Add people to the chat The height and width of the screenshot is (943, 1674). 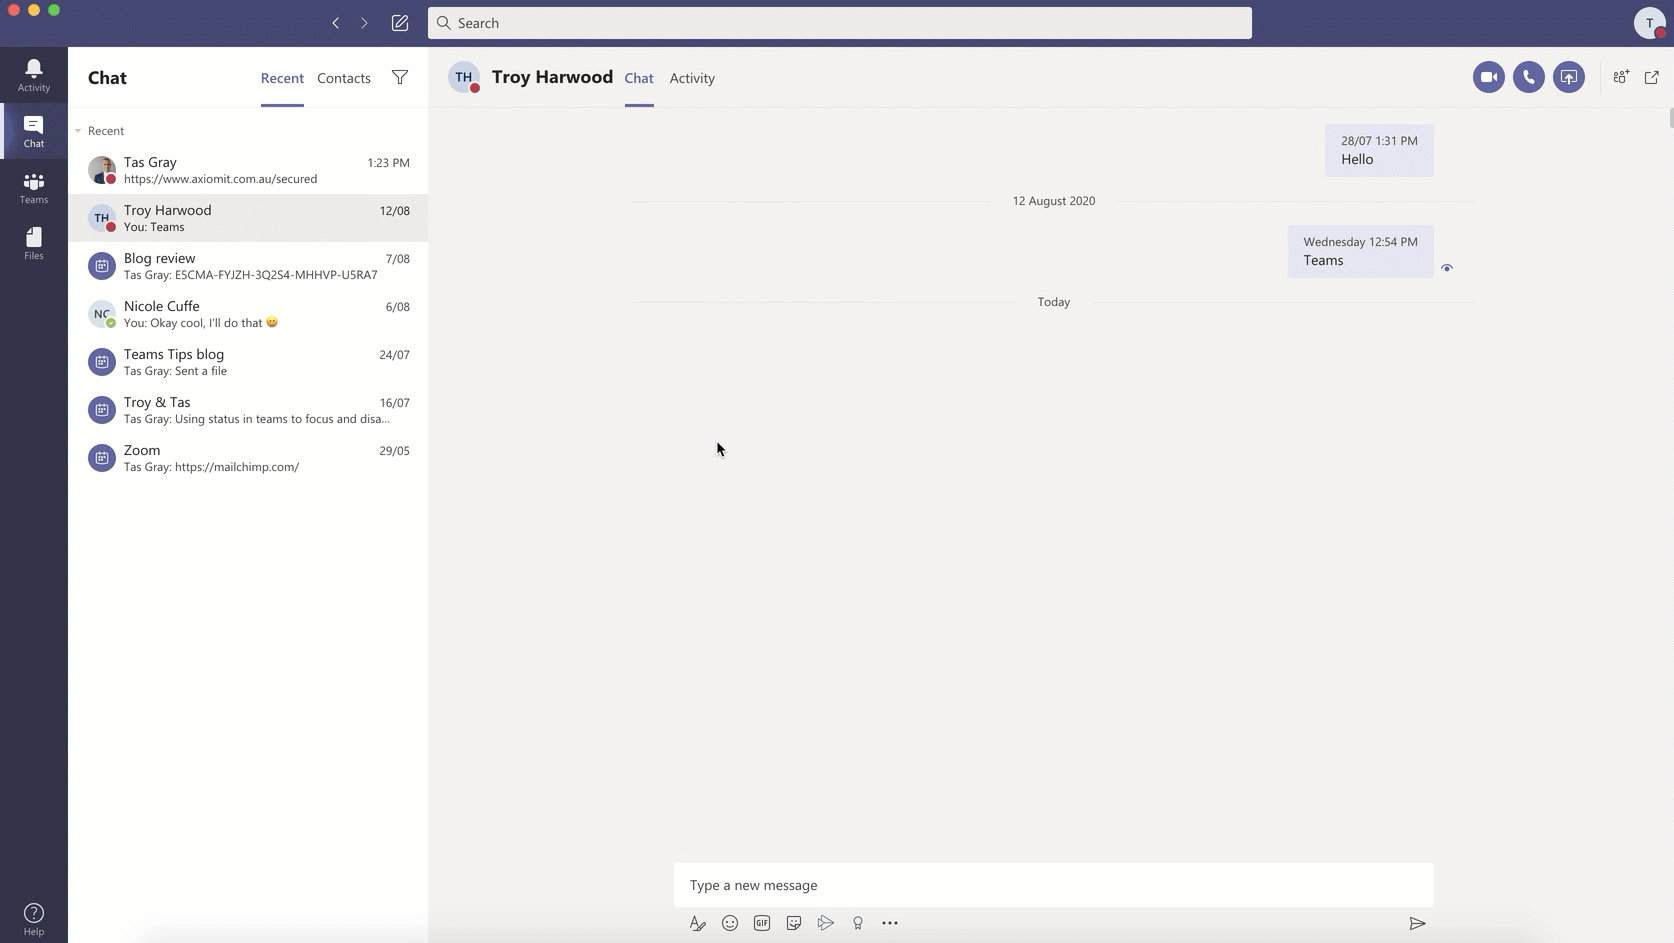1621,77
